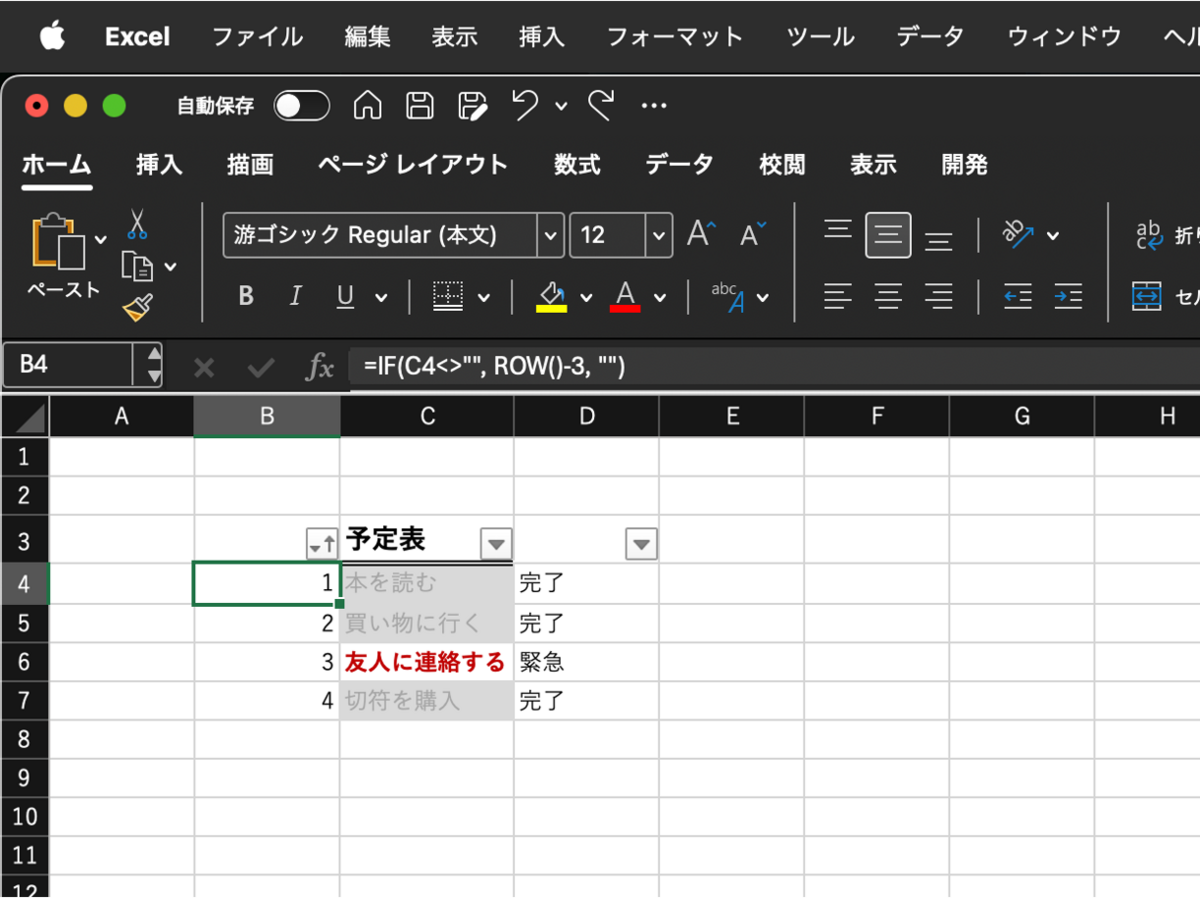The width and height of the screenshot is (1200, 898).
Task: Open fill color picker arrow
Action: (586, 297)
